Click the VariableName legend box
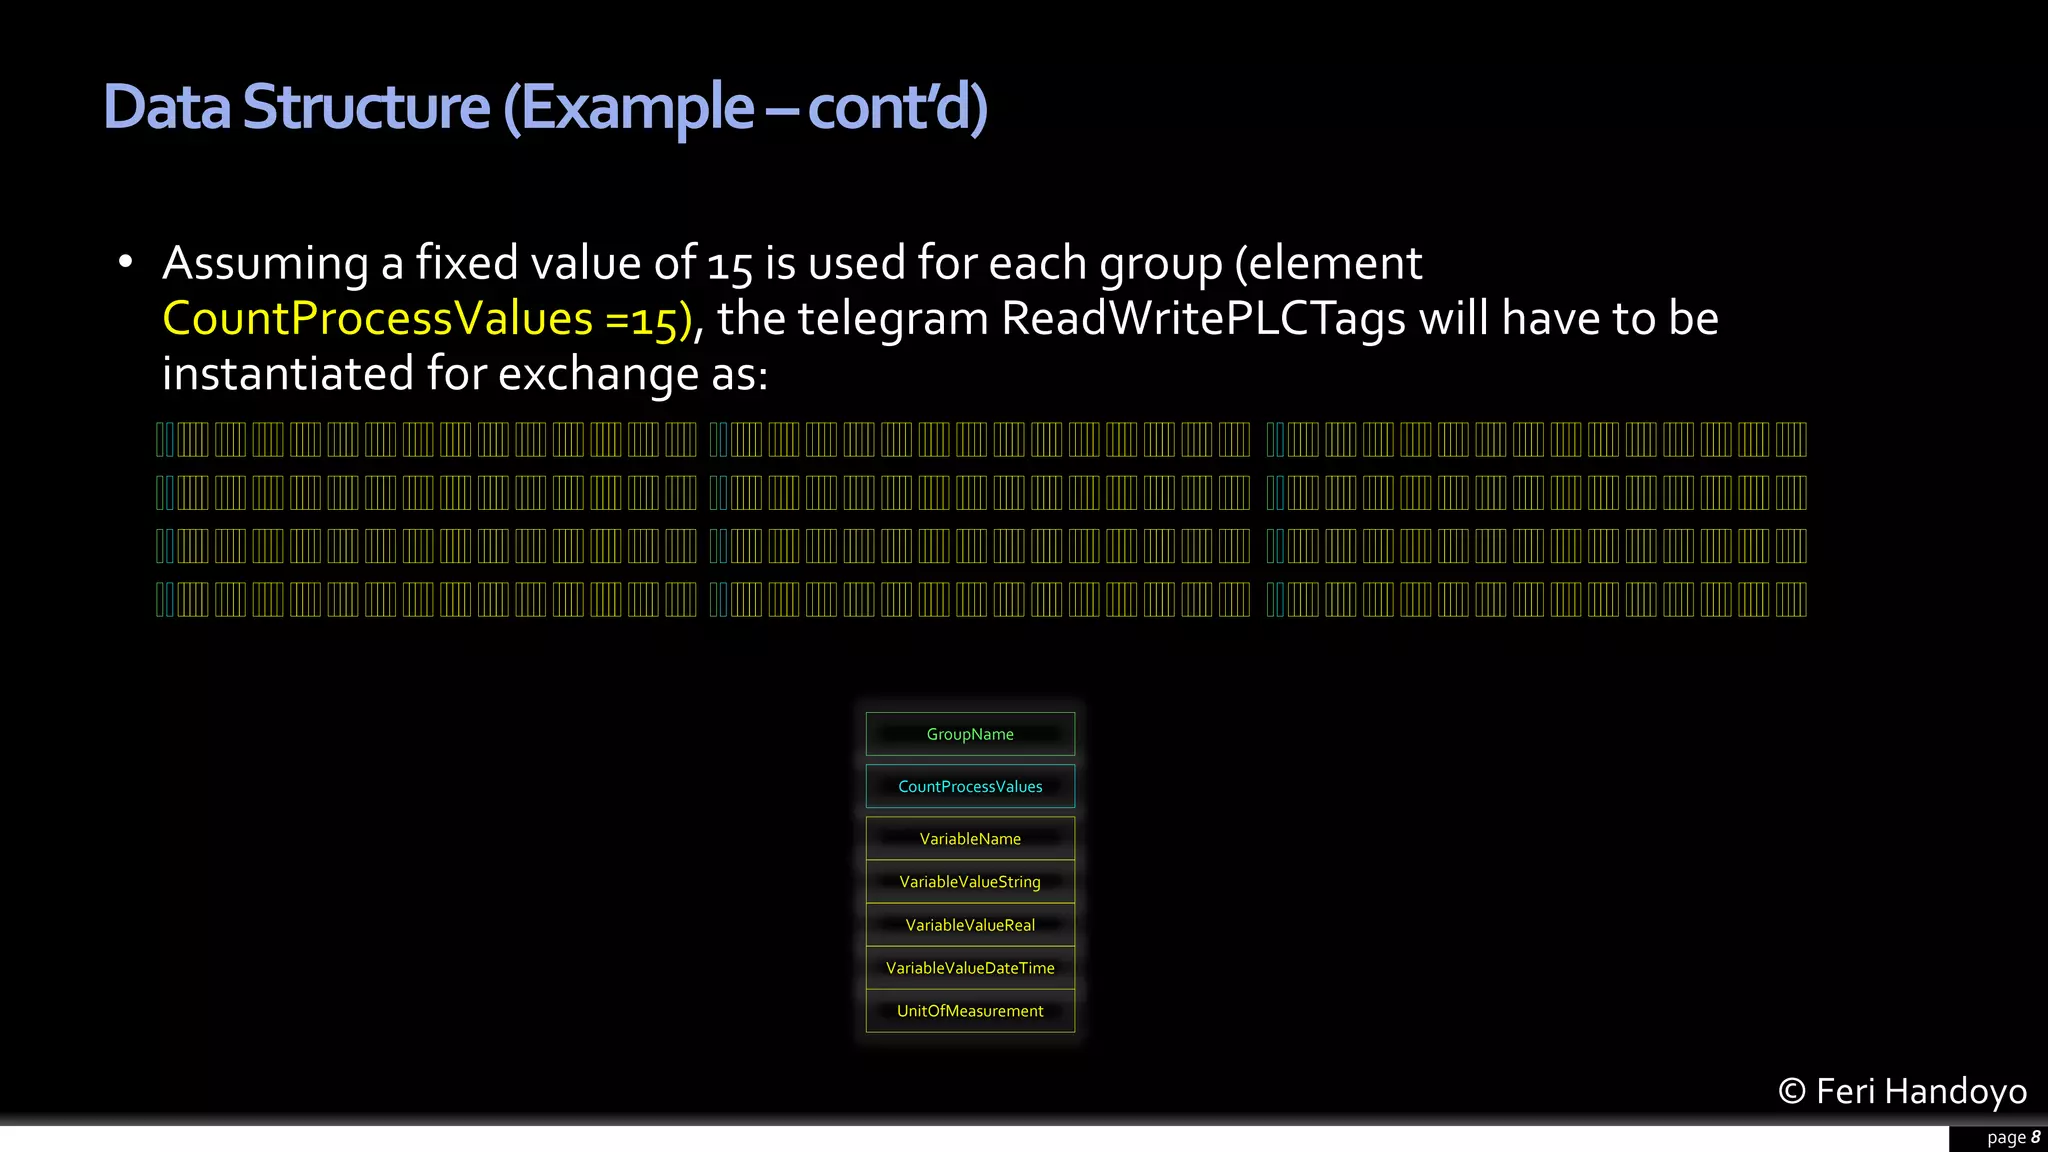This screenshot has height=1152, width=2048. coord(970,838)
